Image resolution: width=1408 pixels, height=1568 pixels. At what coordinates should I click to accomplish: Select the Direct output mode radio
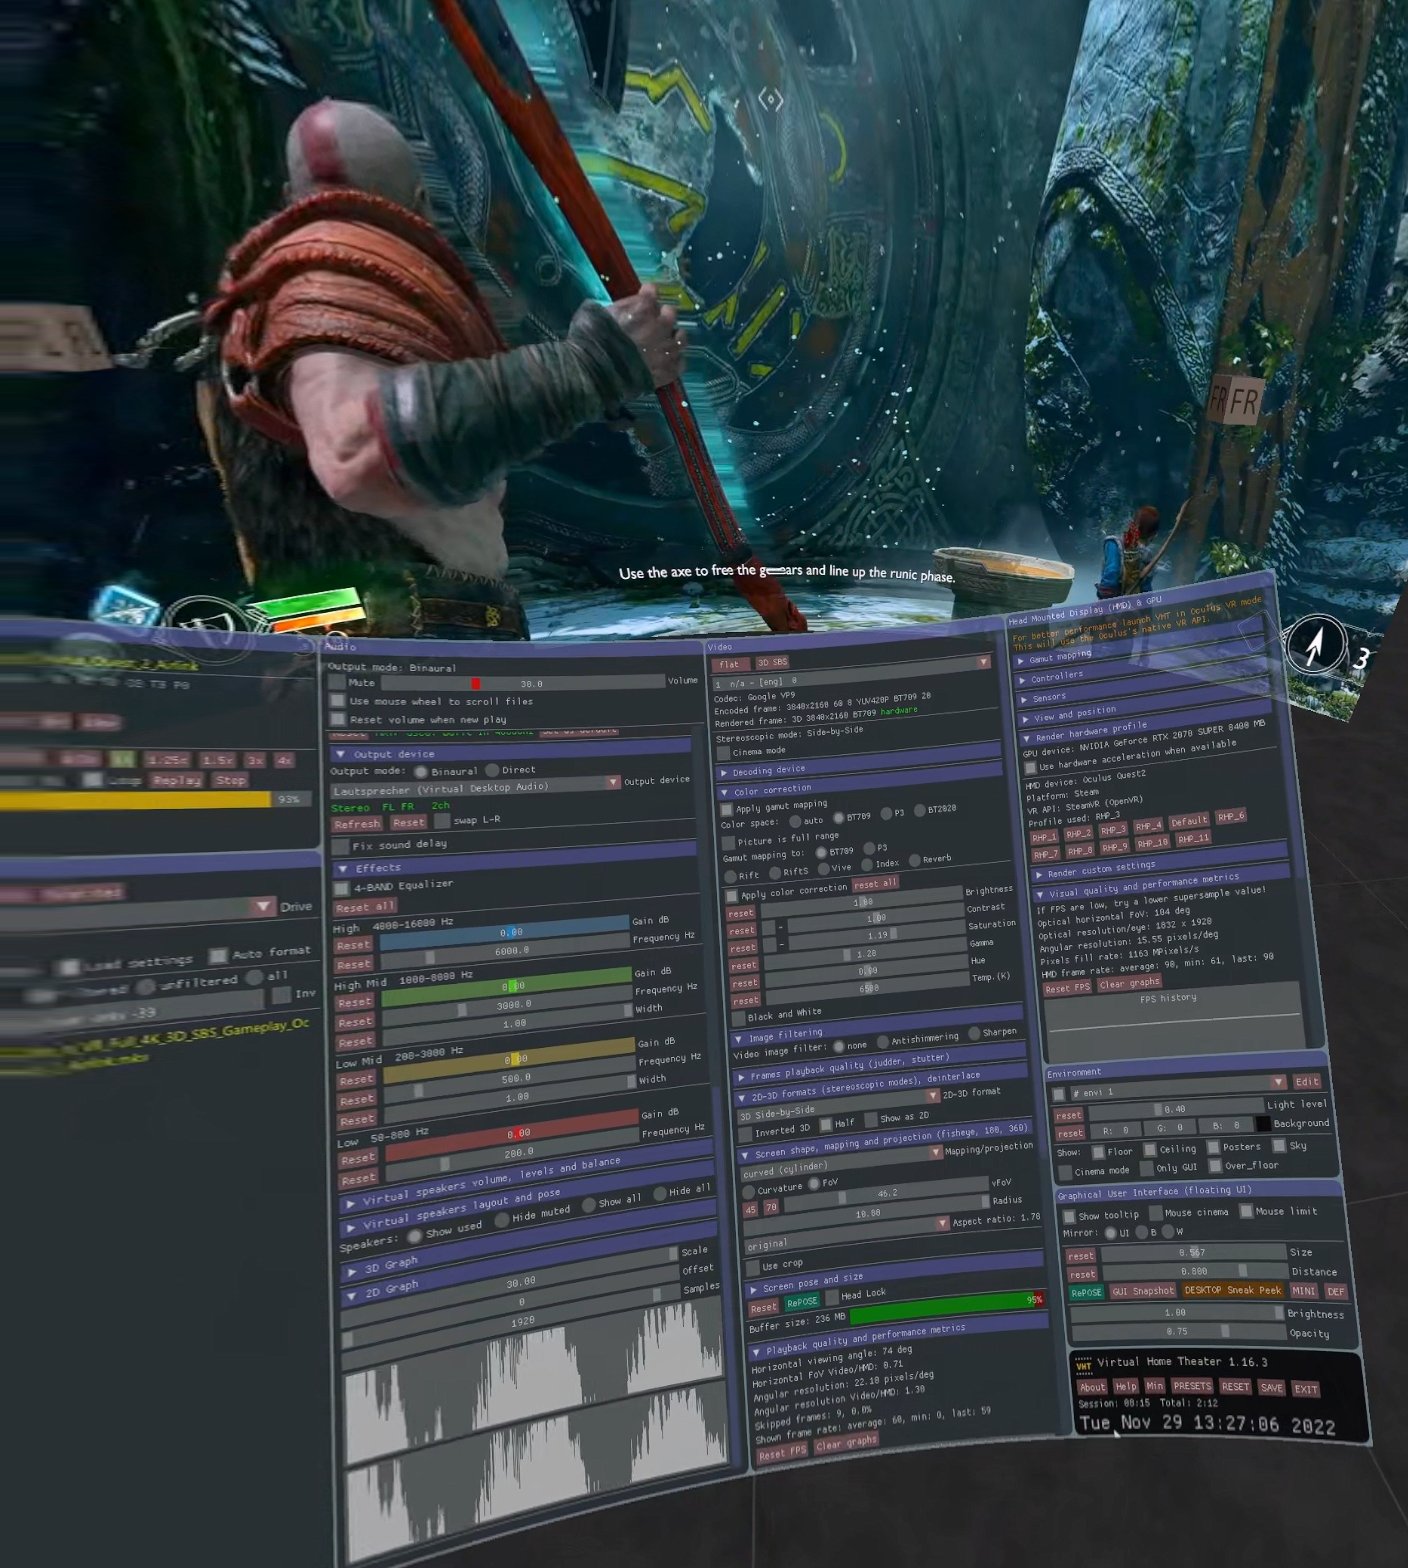click(x=492, y=770)
